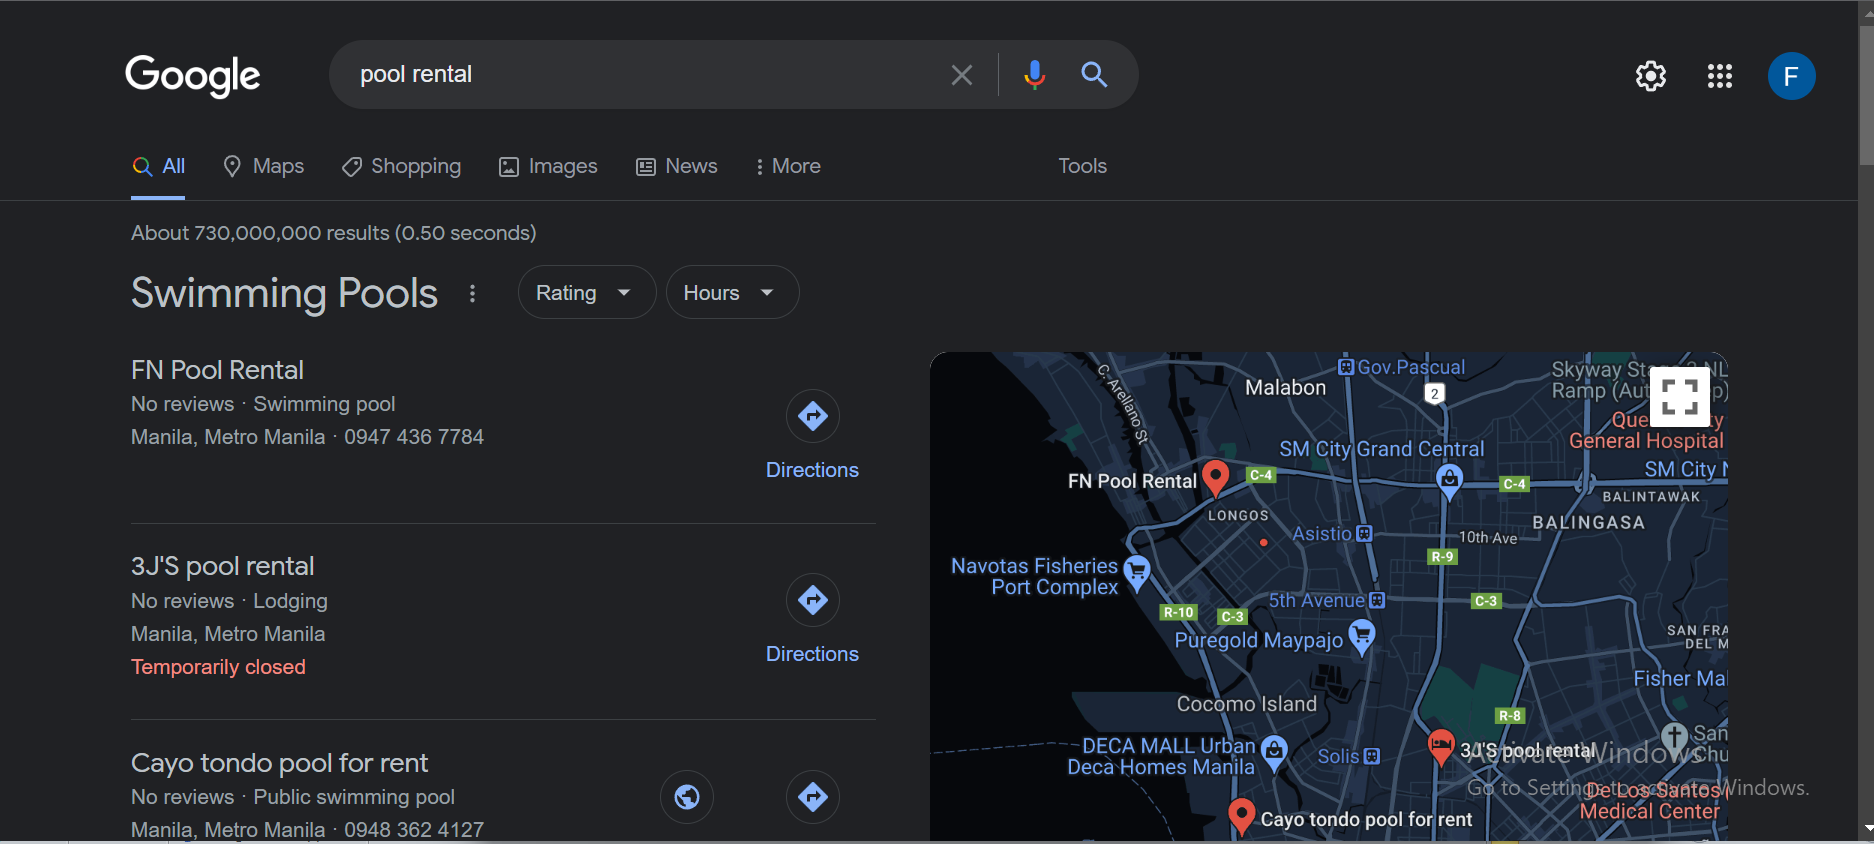The width and height of the screenshot is (1874, 844).
Task: Open the website globe icon for Cayo tondo
Action: (x=687, y=797)
